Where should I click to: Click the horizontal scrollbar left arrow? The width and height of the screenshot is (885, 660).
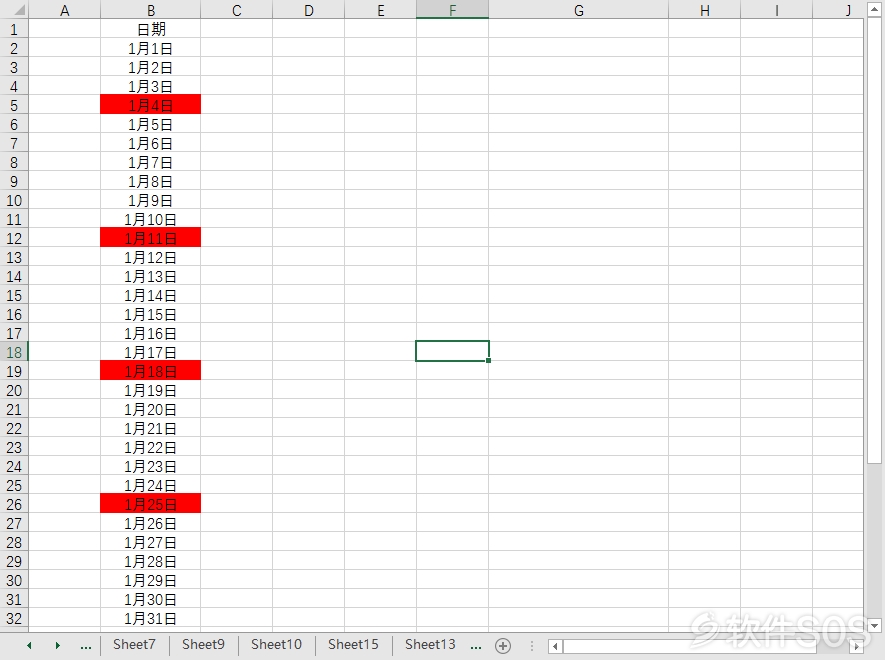(x=555, y=646)
